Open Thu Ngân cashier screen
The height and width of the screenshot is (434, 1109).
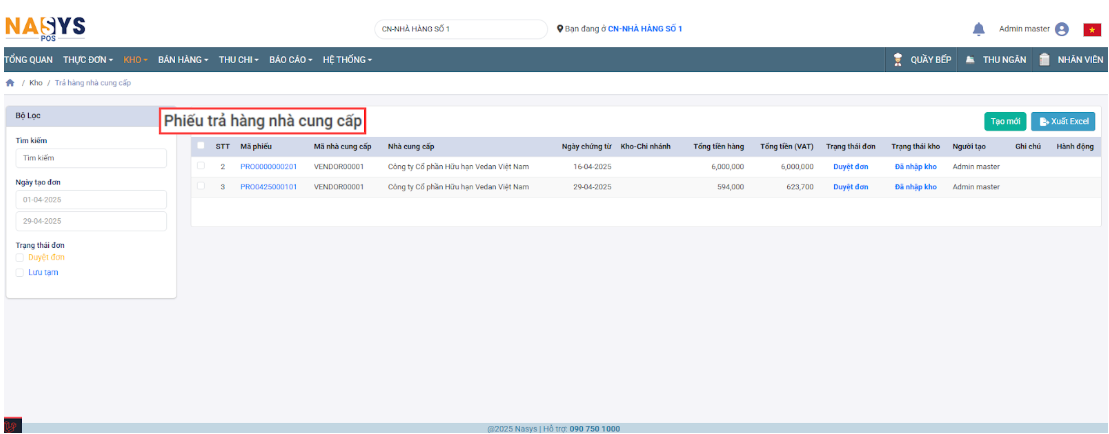996,60
